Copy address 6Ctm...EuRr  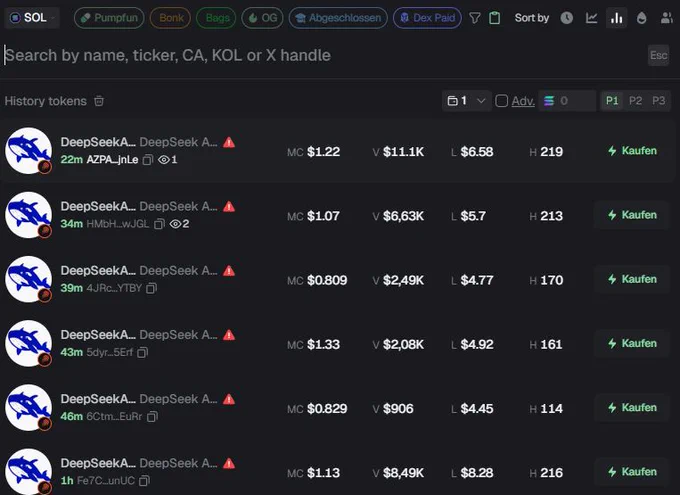(152, 416)
